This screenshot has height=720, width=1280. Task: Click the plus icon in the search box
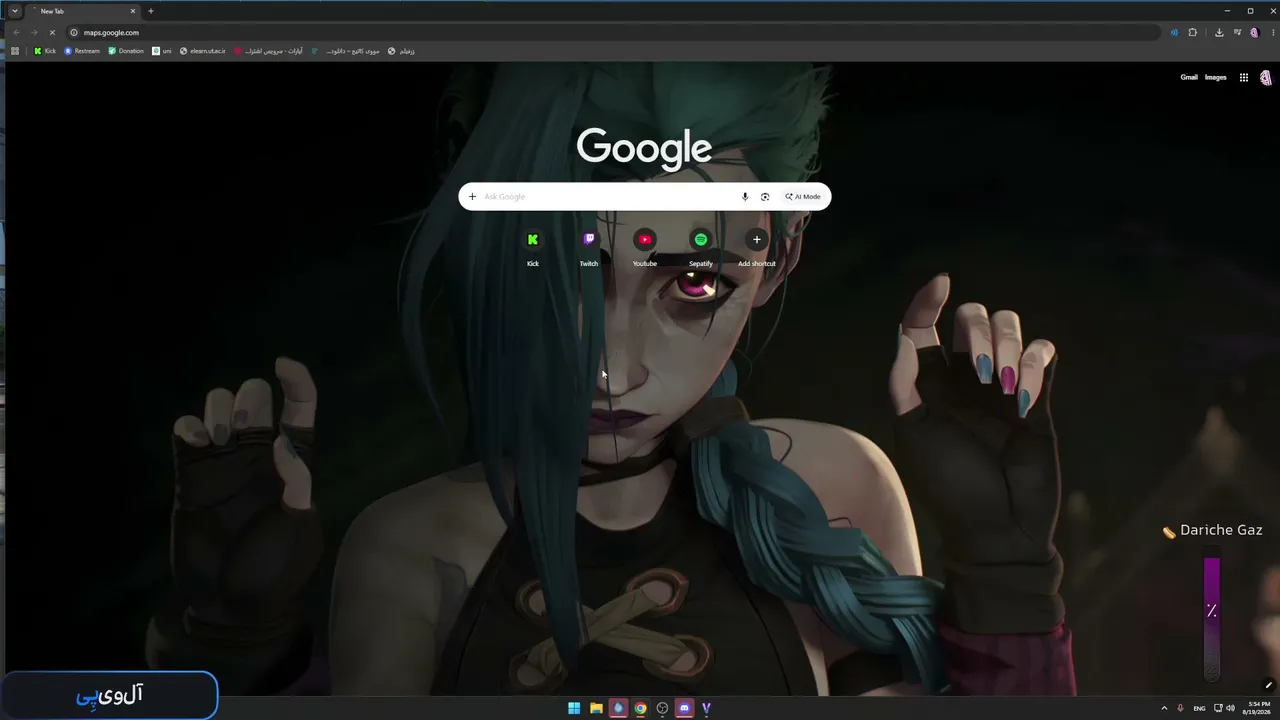(x=472, y=197)
